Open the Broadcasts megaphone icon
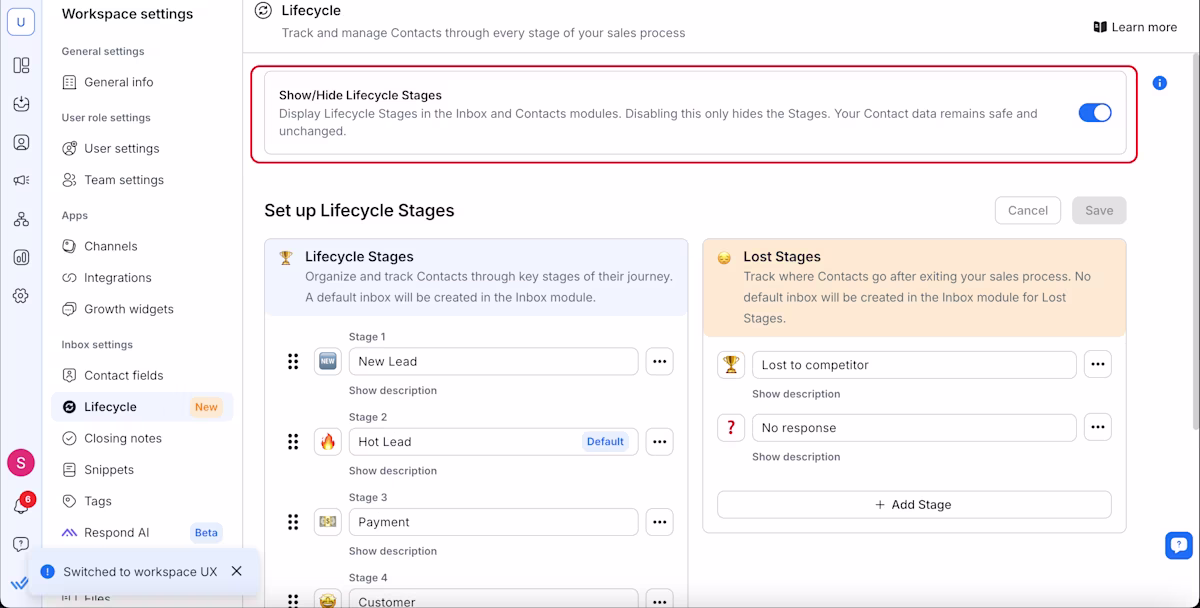 click(21, 181)
